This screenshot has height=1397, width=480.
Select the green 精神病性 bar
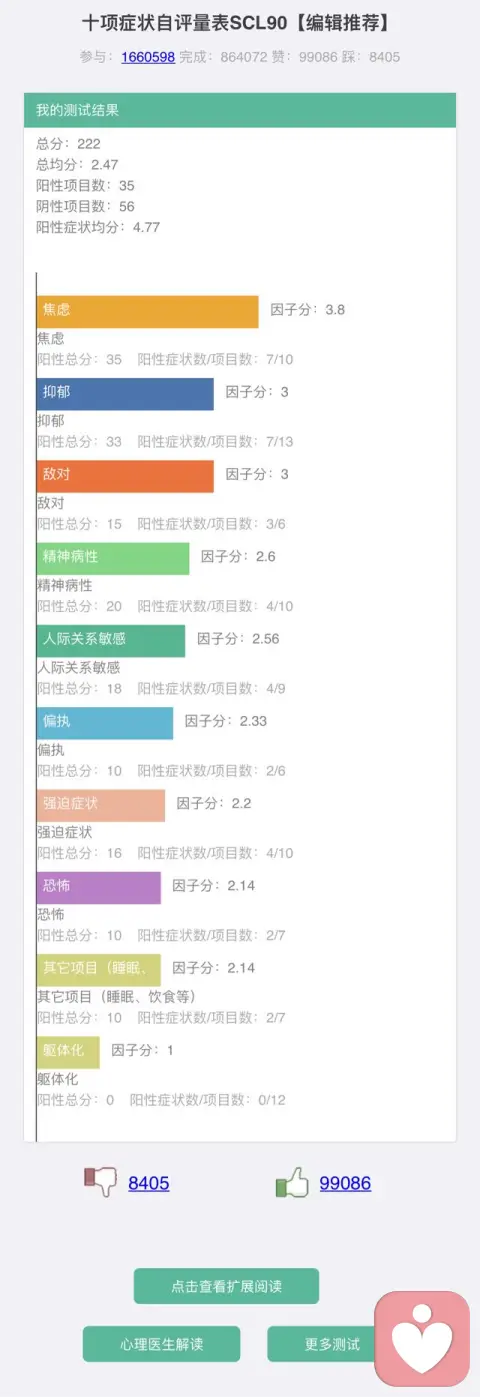point(113,557)
